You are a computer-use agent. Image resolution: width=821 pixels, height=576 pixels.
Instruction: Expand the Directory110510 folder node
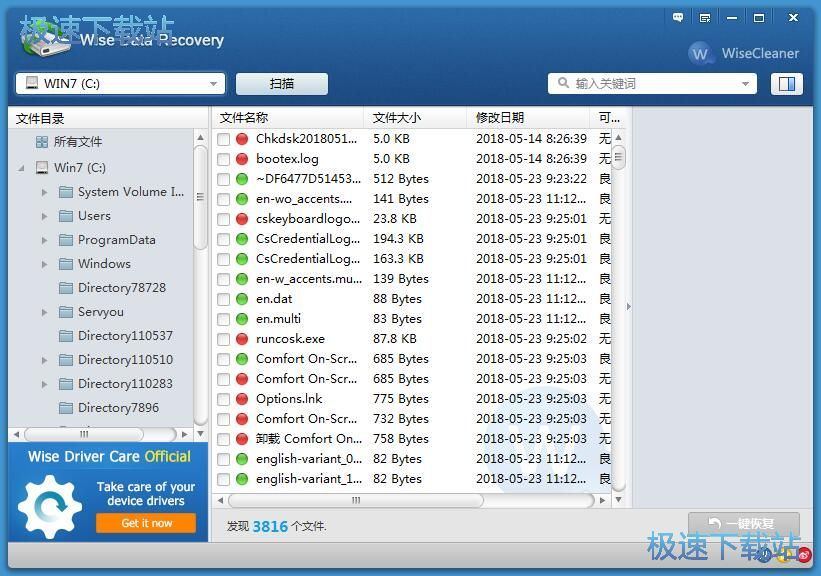45,360
